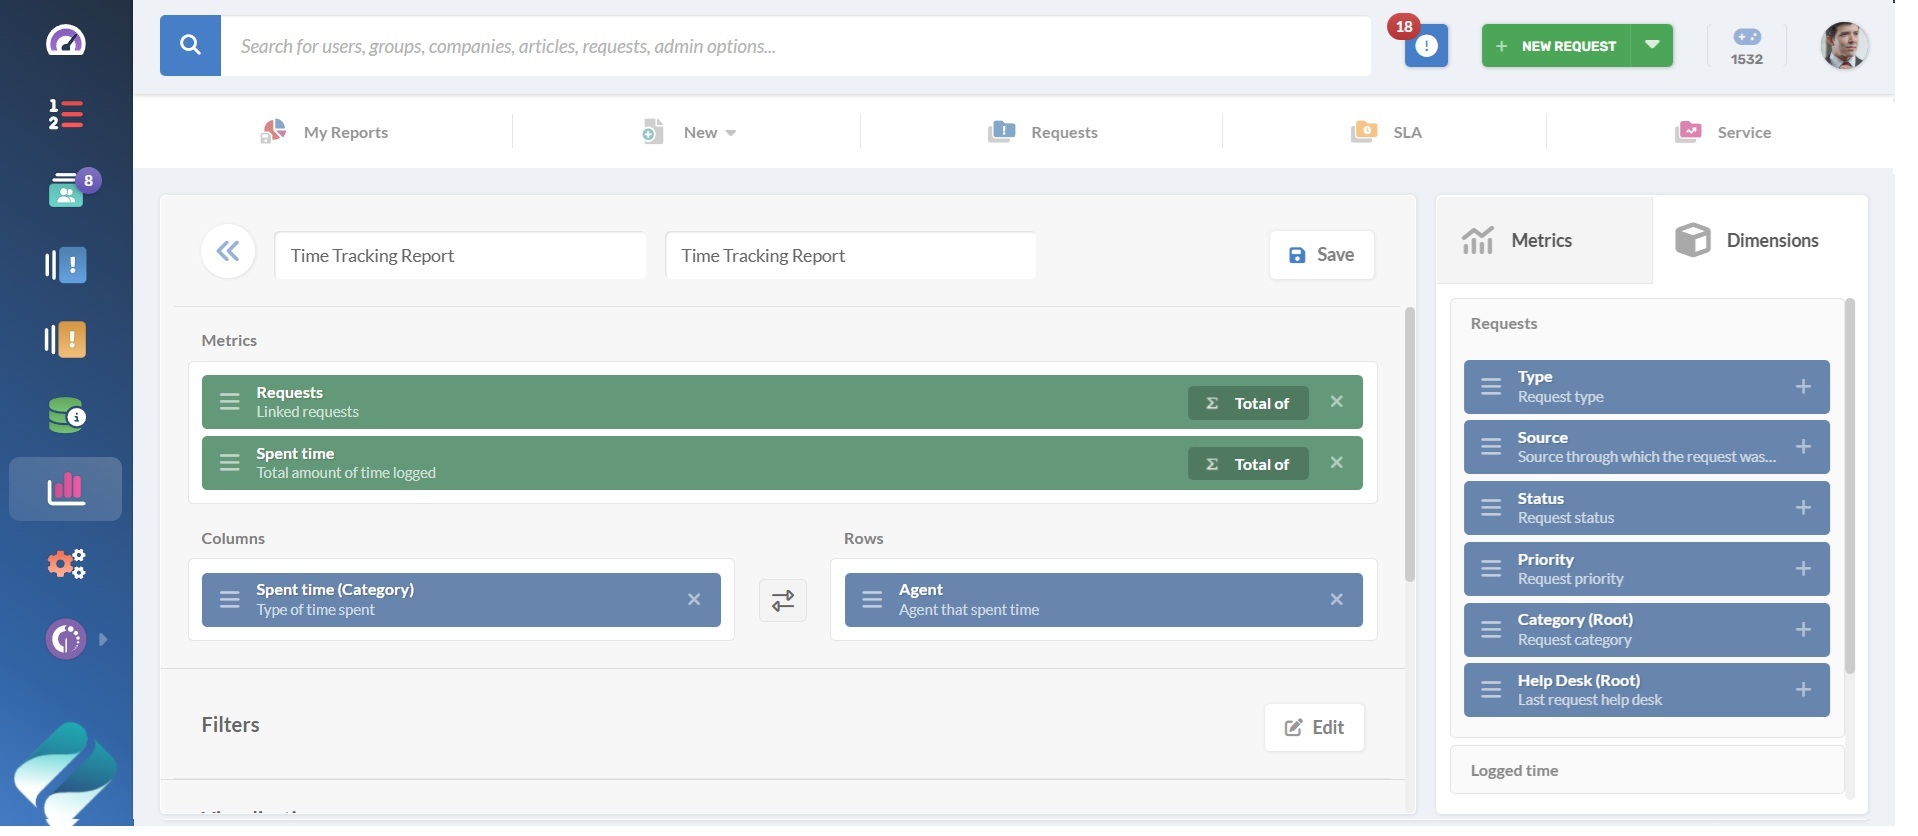Screen dimensions: 1918x836
Task: Open the user profile avatar
Action: 1845,46
